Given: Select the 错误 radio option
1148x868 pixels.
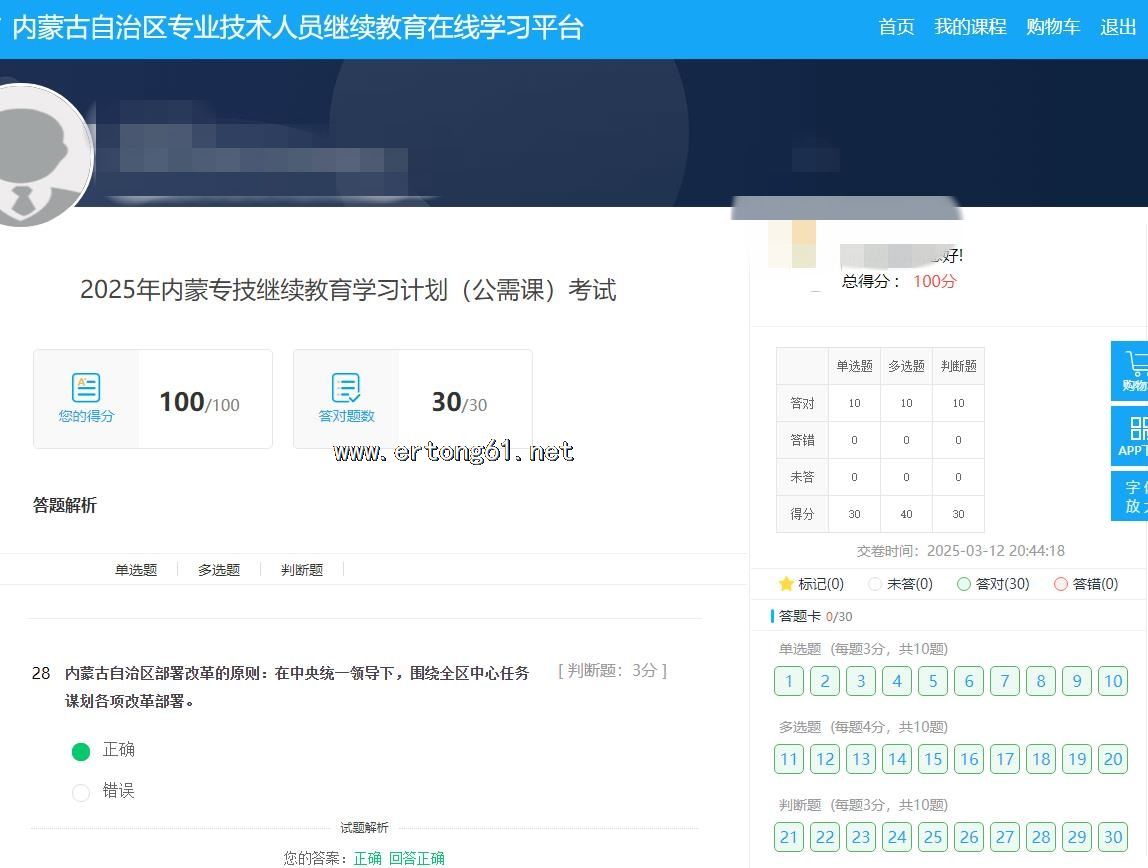Looking at the screenshot, I should [81, 792].
